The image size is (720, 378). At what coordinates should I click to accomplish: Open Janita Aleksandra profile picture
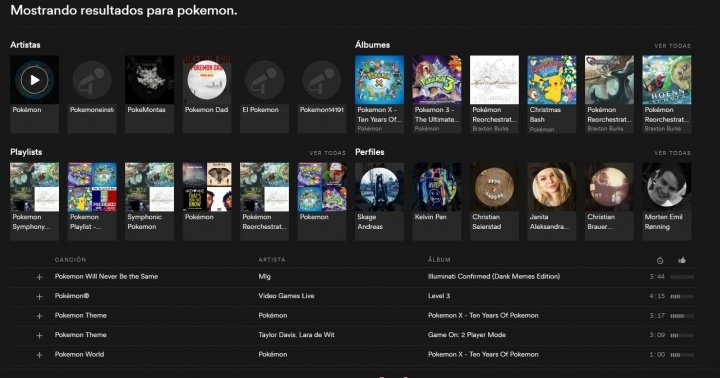click(551, 187)
